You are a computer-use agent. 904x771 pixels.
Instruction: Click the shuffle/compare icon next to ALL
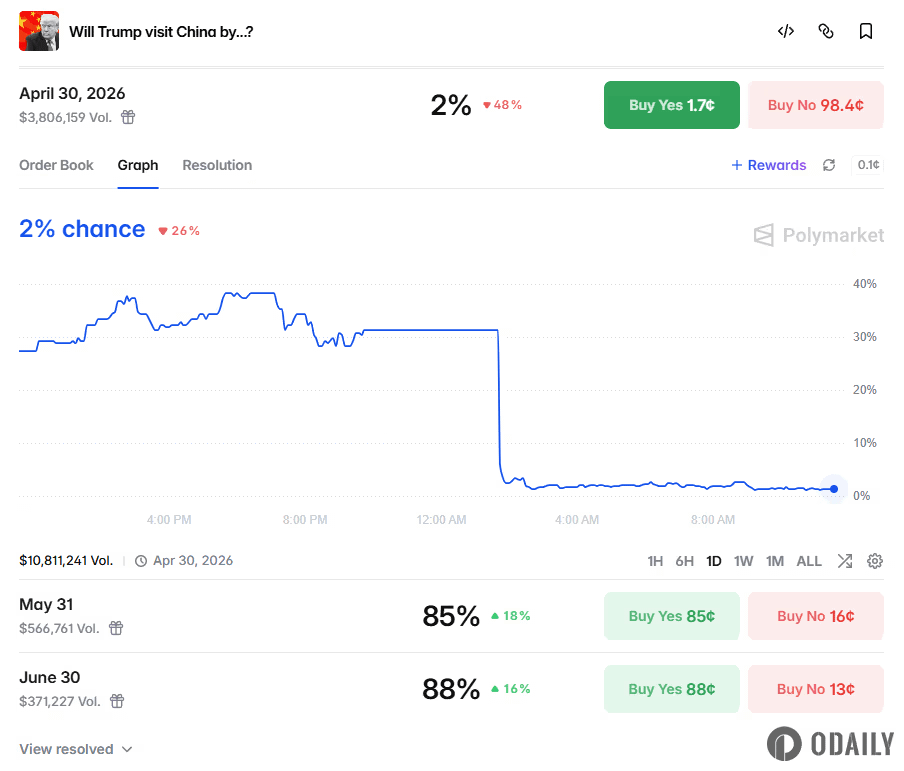click(845, 561)
